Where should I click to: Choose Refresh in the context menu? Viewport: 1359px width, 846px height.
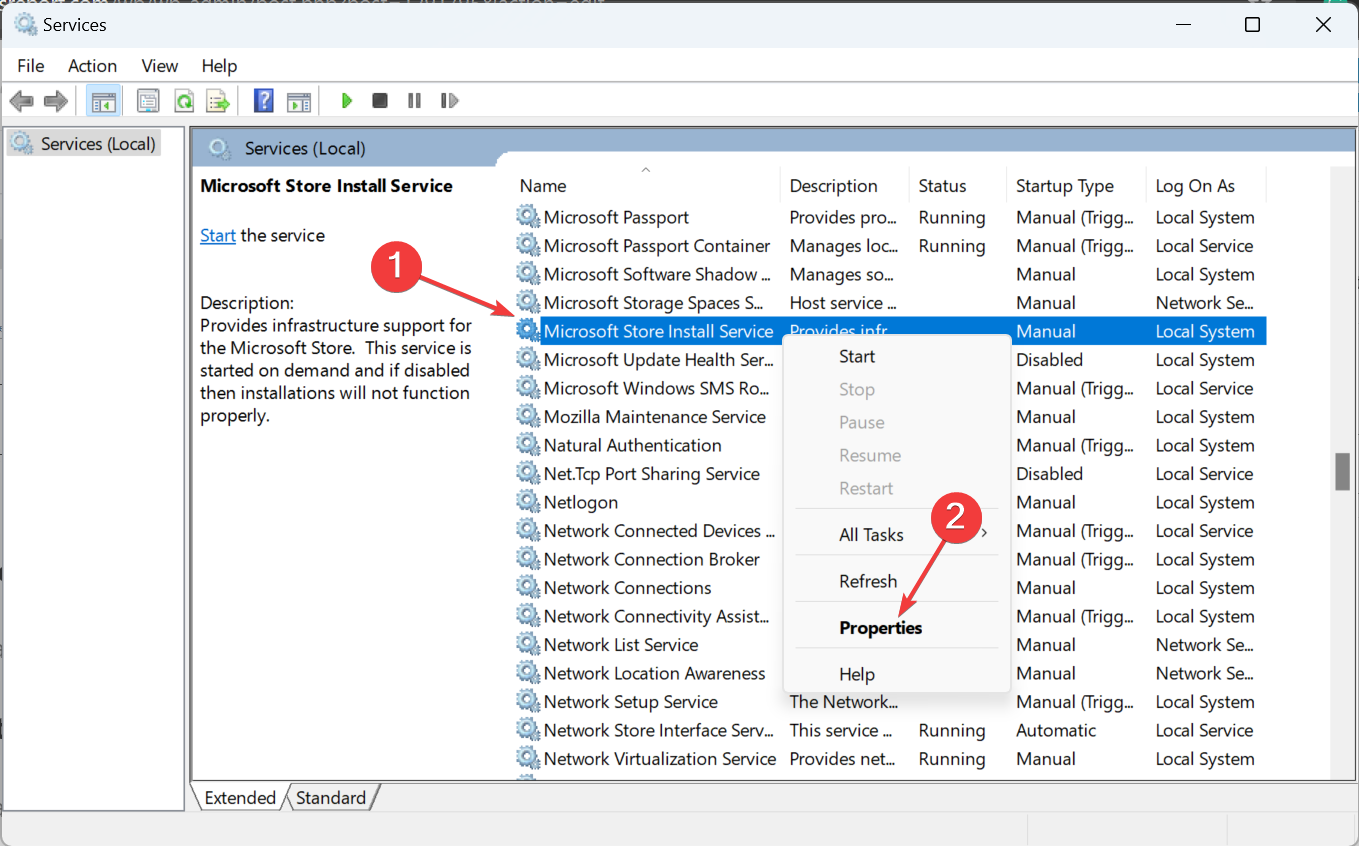(x=897, y=581)
